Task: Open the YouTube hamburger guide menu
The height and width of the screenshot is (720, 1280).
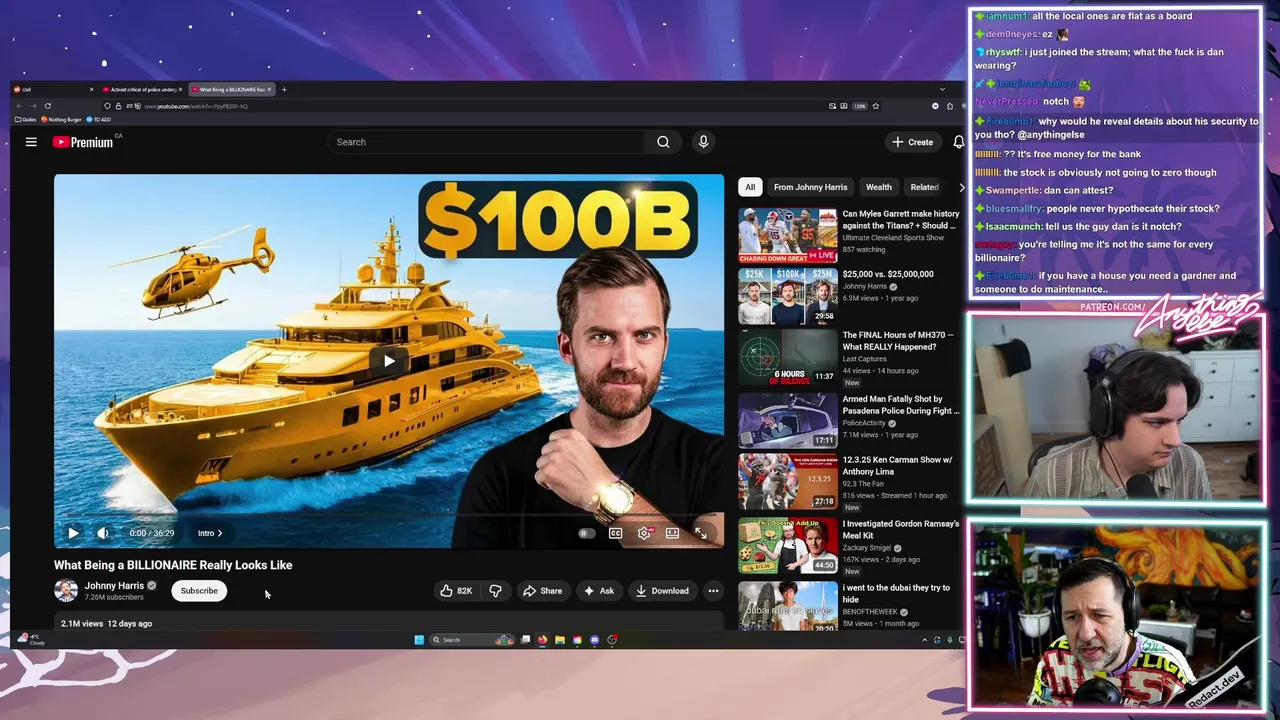Action: pos(31,142)
